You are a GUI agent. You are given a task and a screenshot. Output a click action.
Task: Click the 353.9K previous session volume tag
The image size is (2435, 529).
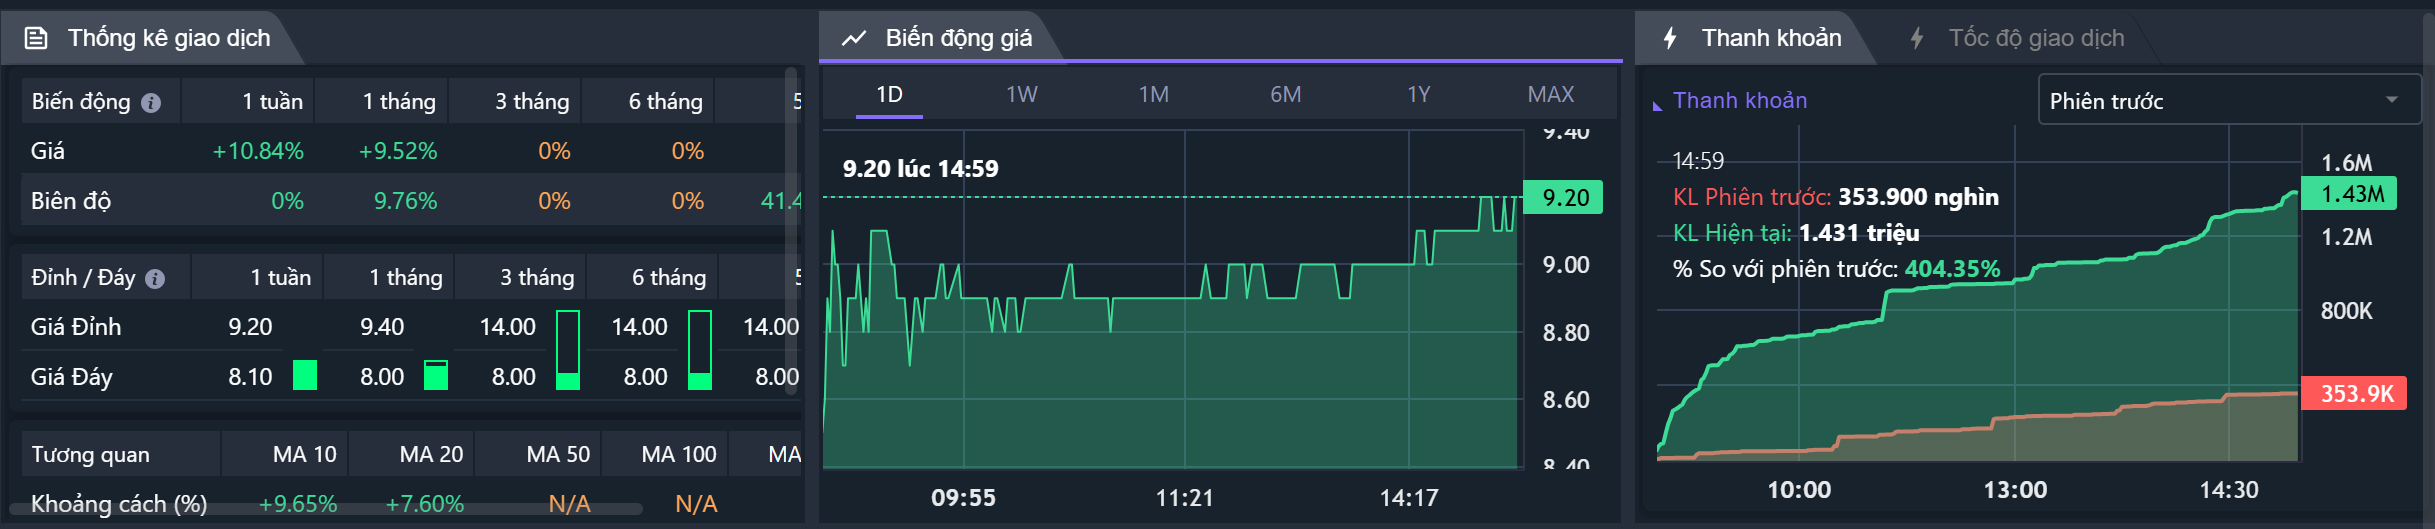pyautogui.click(x=2354, y=393)
